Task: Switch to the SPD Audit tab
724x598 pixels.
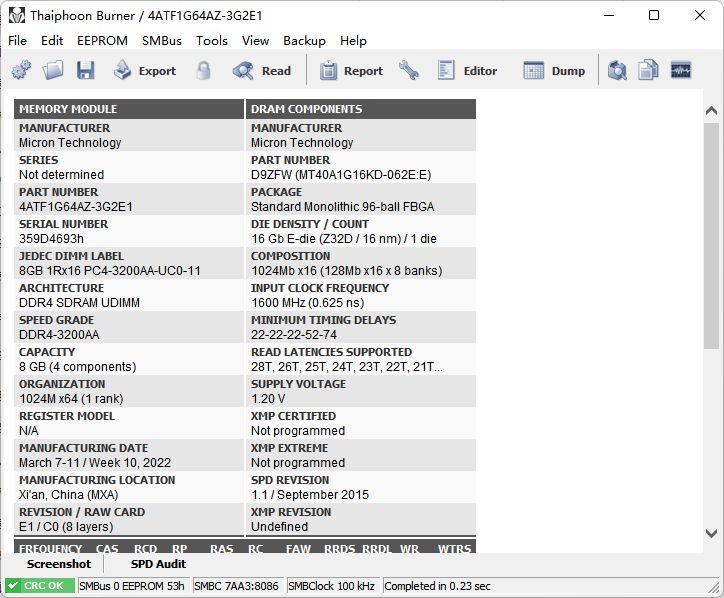Action: pyautogui.click(x=158, y=564)
